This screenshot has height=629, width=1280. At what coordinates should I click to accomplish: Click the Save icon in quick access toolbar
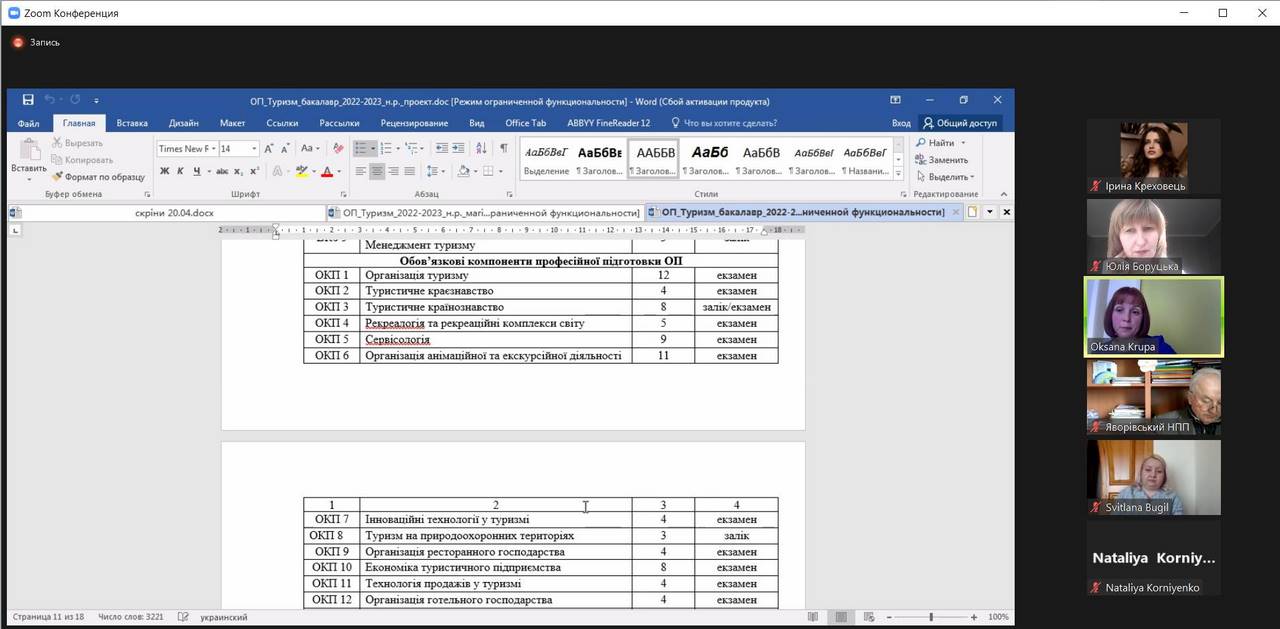tap(28, 100)
